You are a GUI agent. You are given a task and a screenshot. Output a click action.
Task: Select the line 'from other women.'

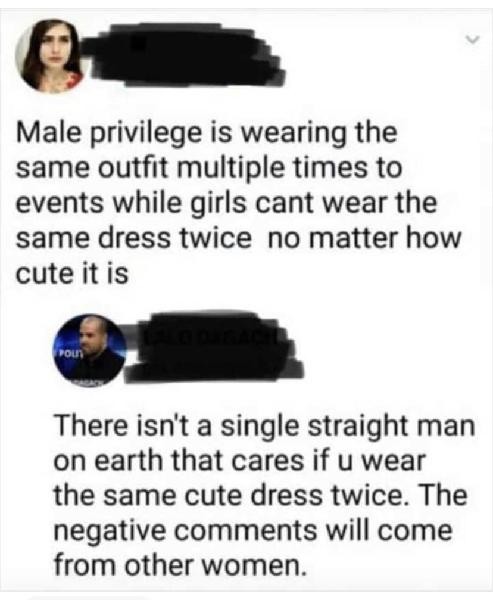click(x=180, y=566)
